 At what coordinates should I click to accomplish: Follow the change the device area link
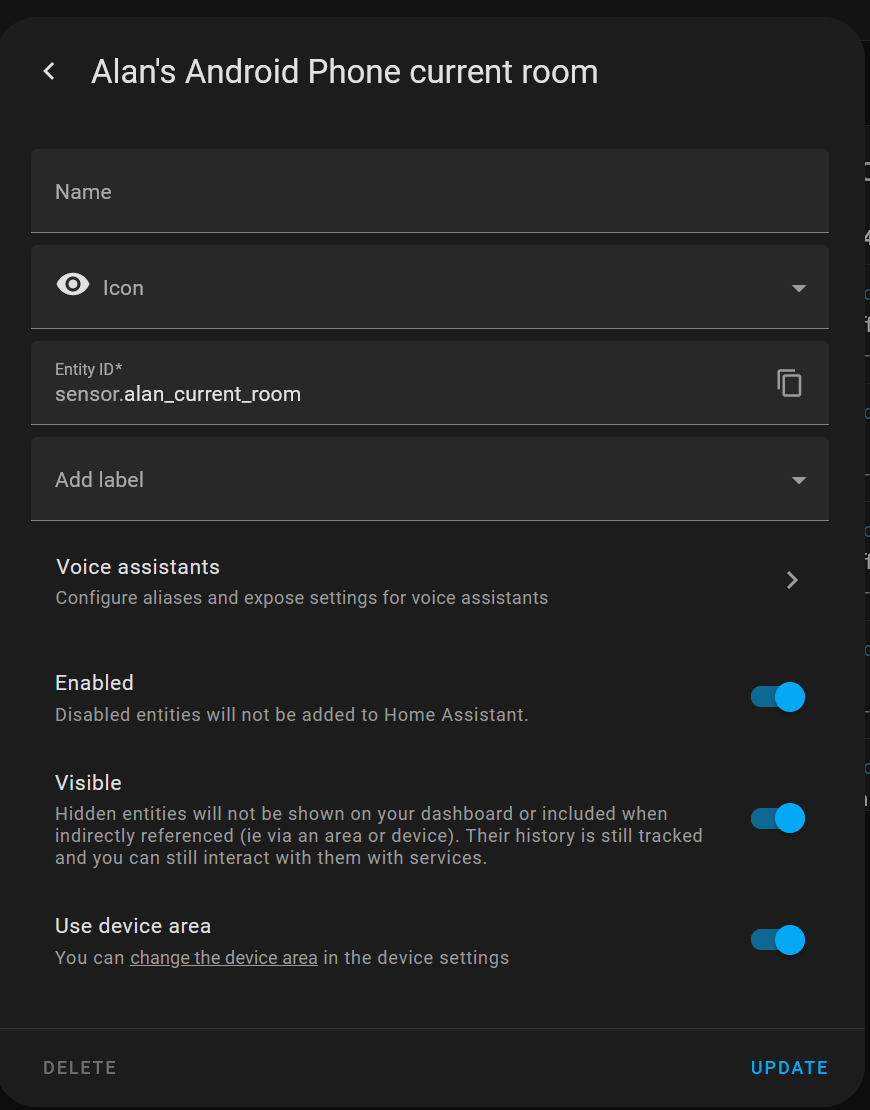[224, 958]
